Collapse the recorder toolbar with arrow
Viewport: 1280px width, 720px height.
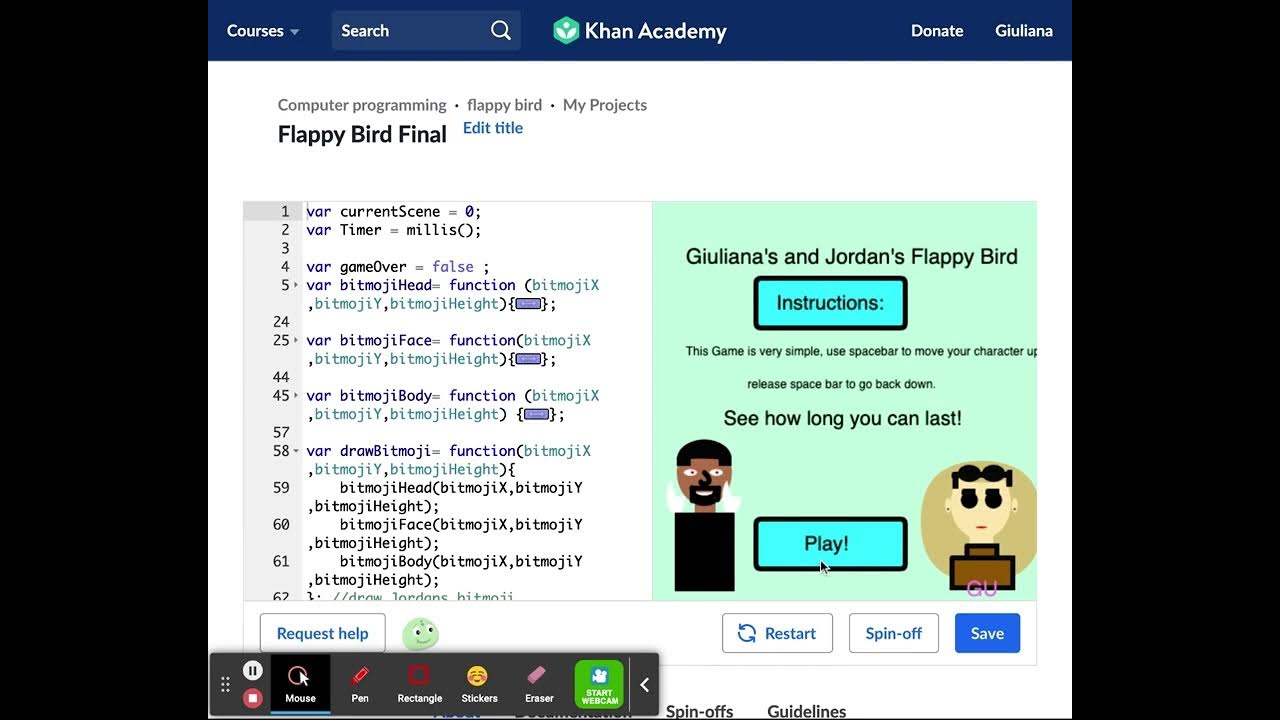pyautogui.click(x=645, y=685)
